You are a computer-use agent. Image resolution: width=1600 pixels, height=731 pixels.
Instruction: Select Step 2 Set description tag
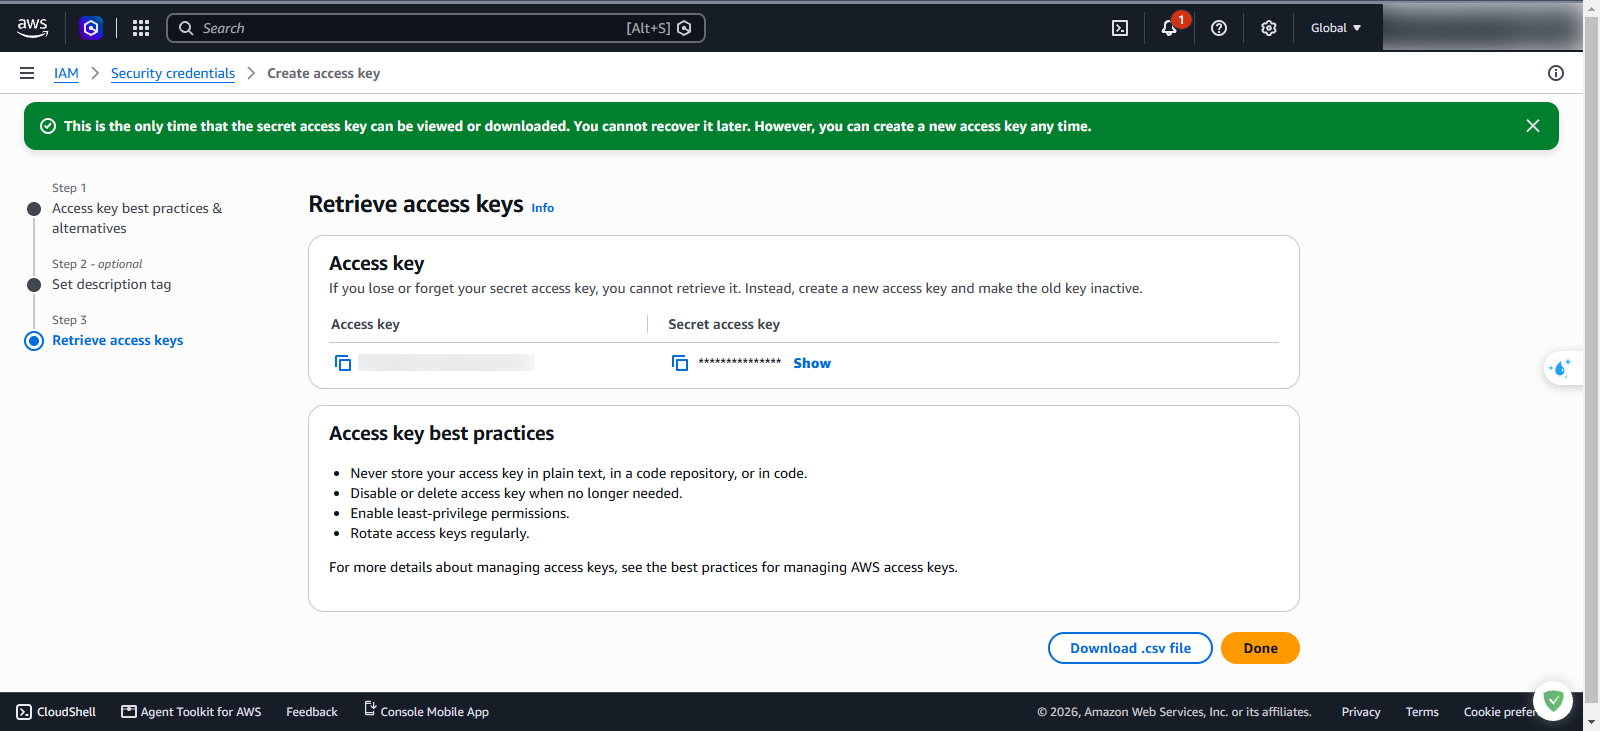coord(111,284)
